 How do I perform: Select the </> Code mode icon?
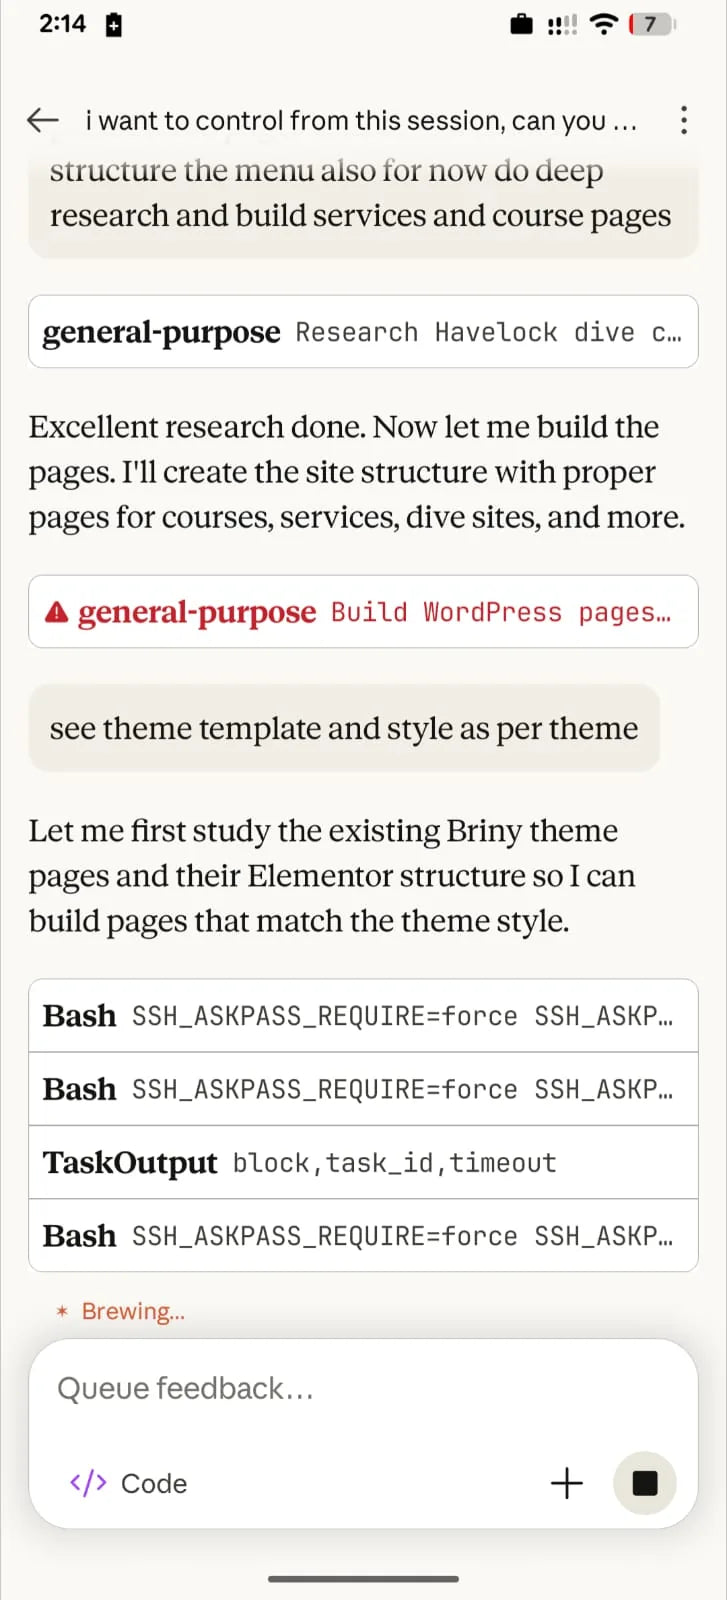88,1484
